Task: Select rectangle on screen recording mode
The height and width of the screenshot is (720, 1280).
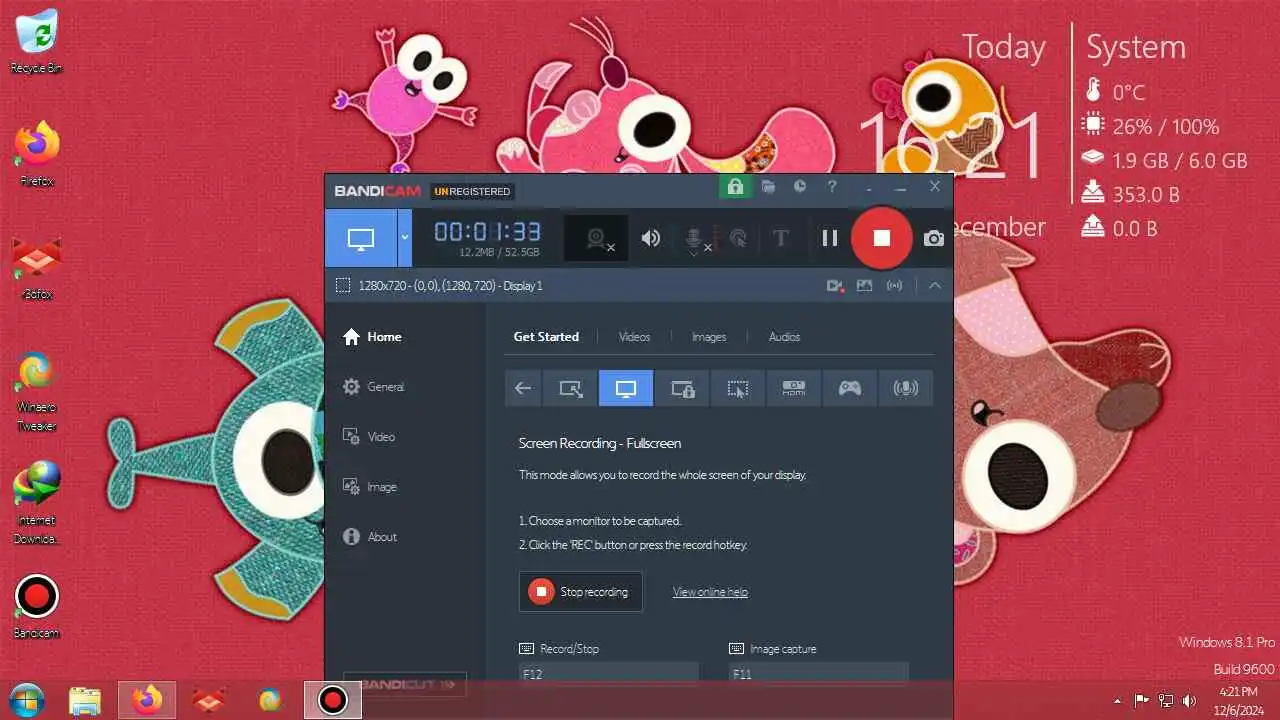Action: click(570, 388)
